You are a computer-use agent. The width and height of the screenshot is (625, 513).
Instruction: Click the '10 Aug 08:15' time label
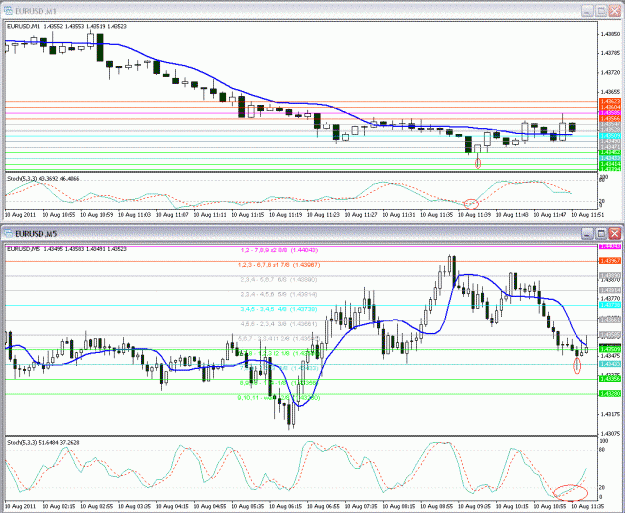(399, 507)
